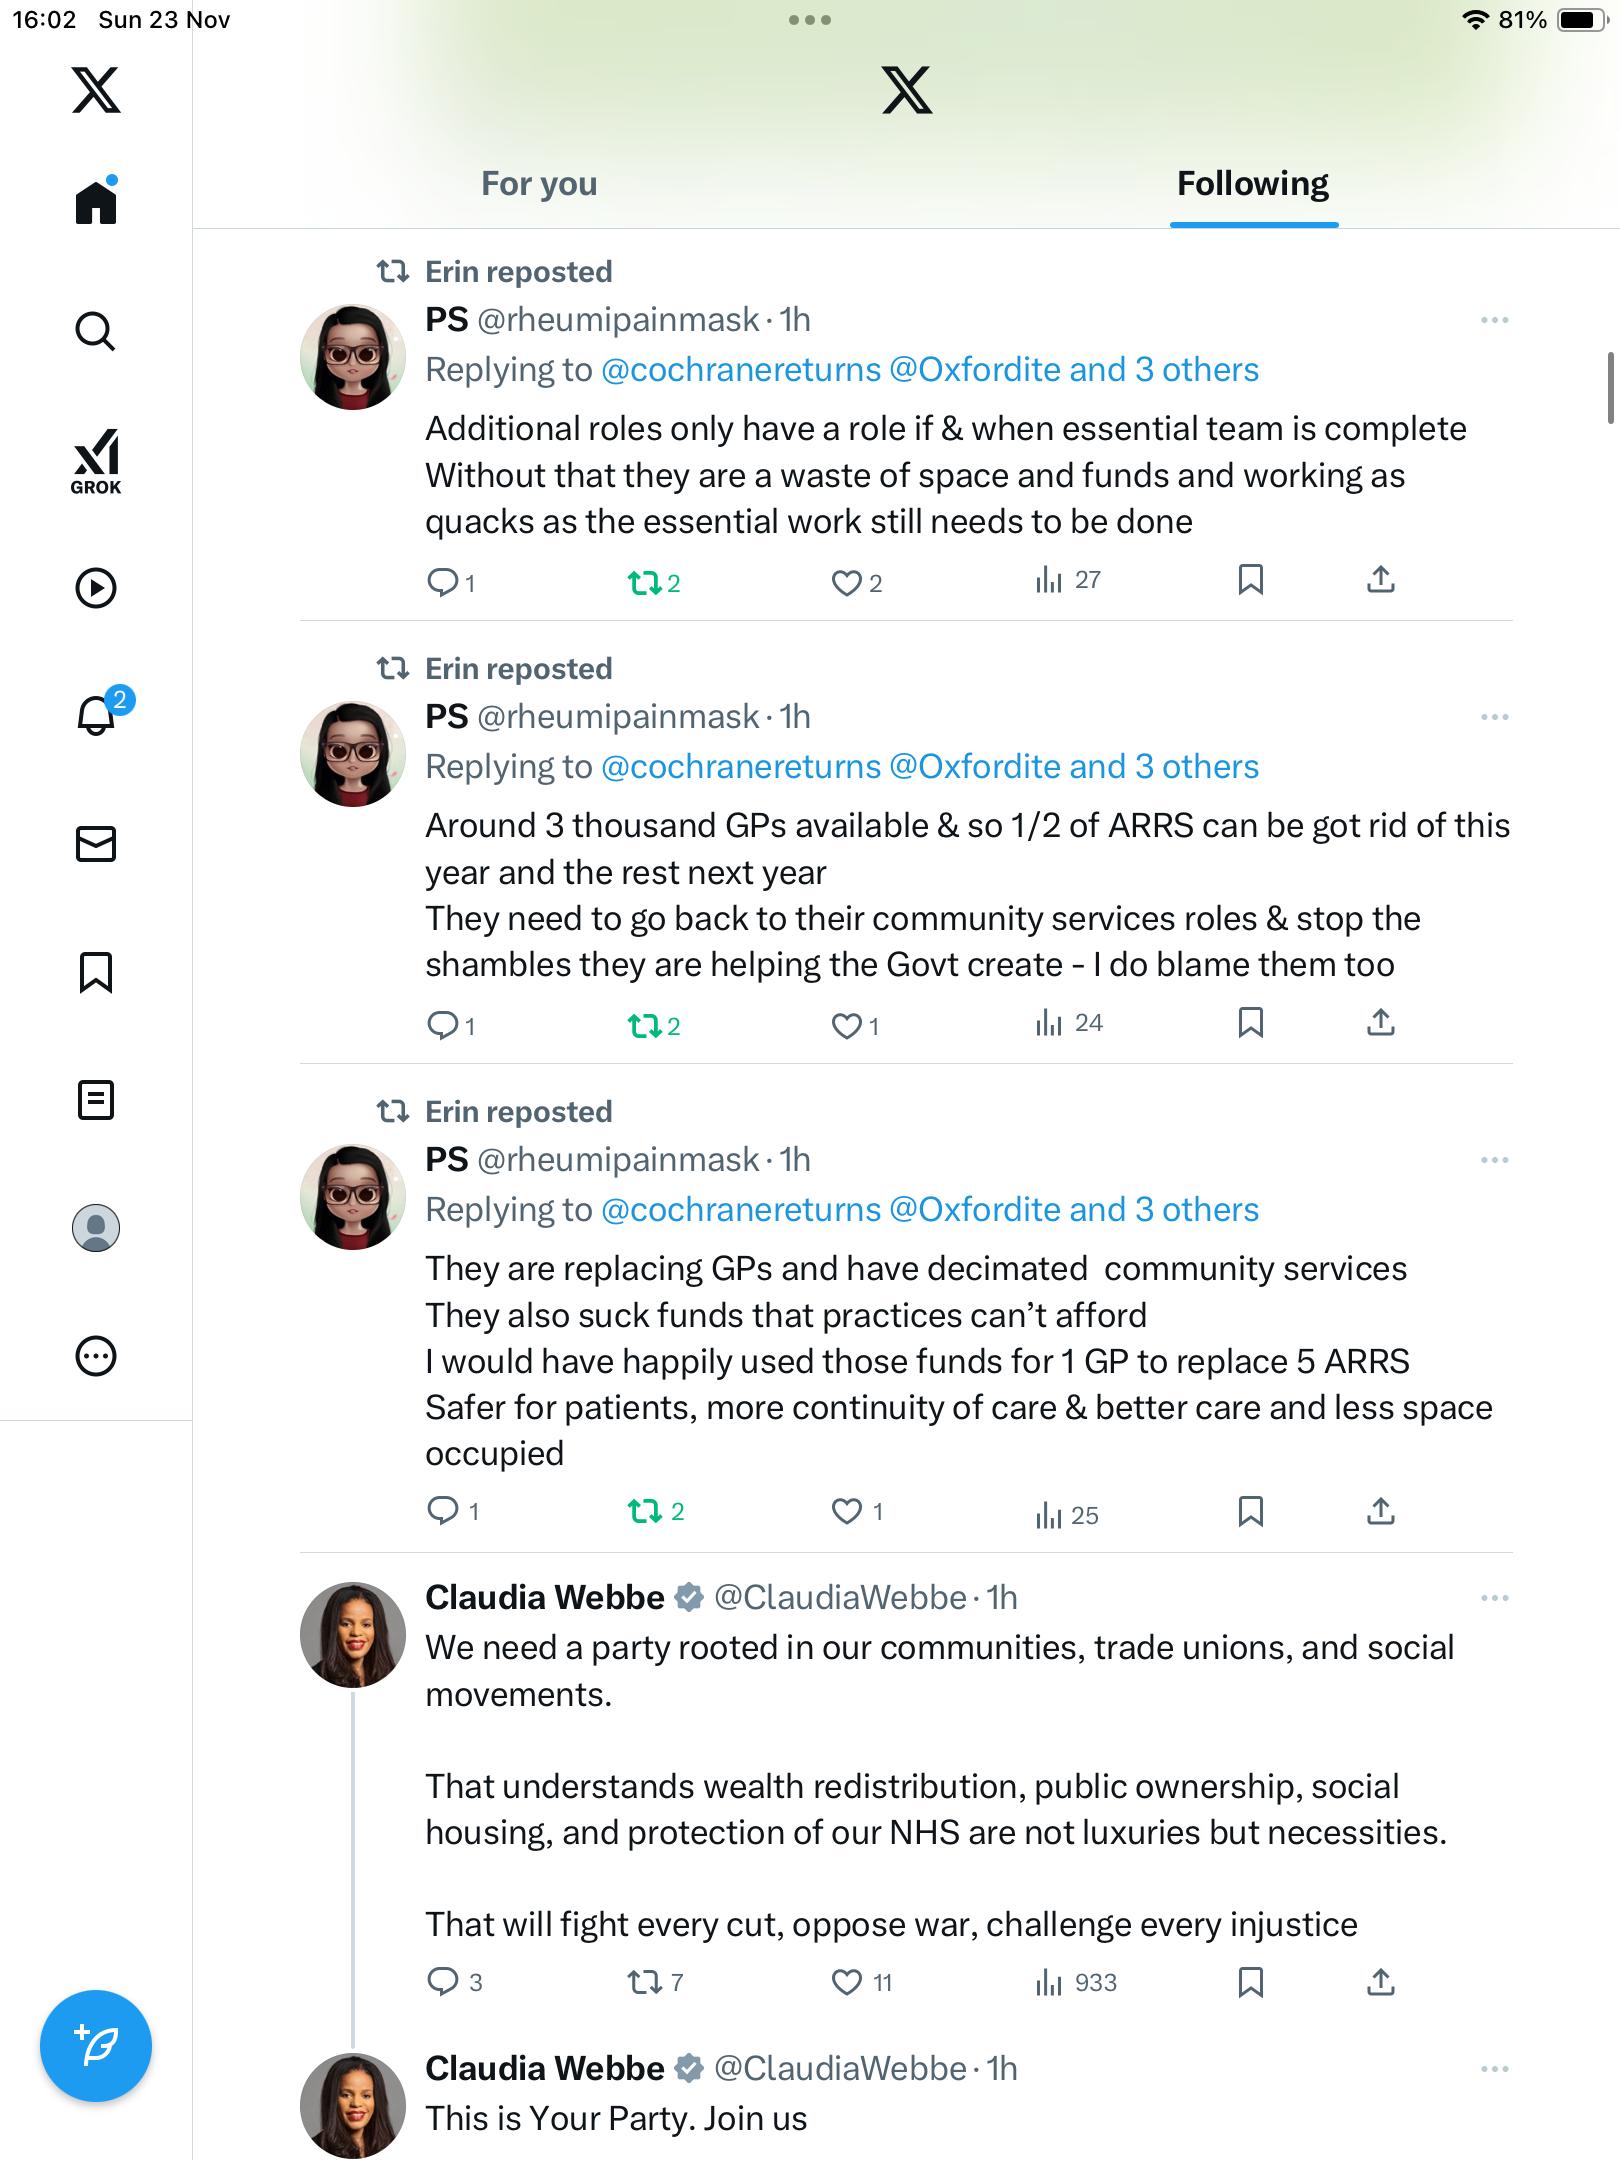The image size is (1620, 2160).
Task: Tap PS avatar on first post
Action: click(x=353, y=357)
